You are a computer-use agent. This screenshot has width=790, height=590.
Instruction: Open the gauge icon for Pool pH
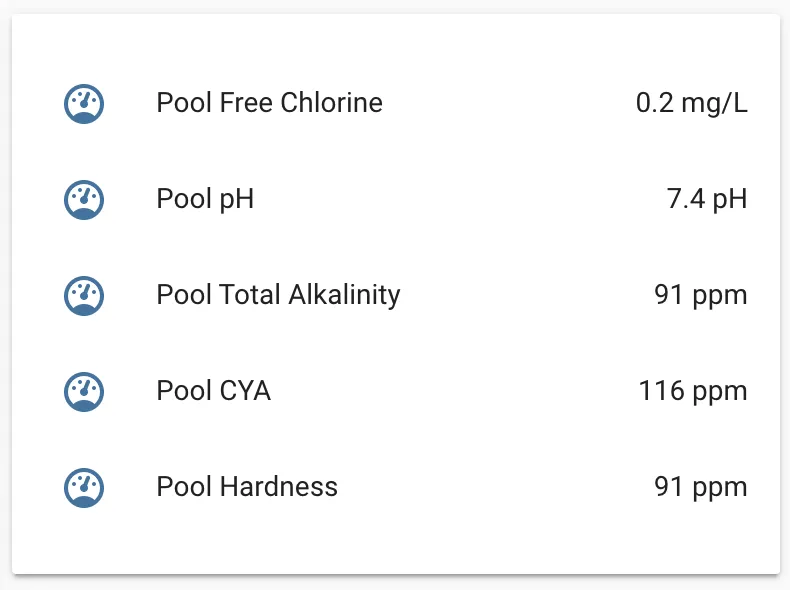[84, 200]
